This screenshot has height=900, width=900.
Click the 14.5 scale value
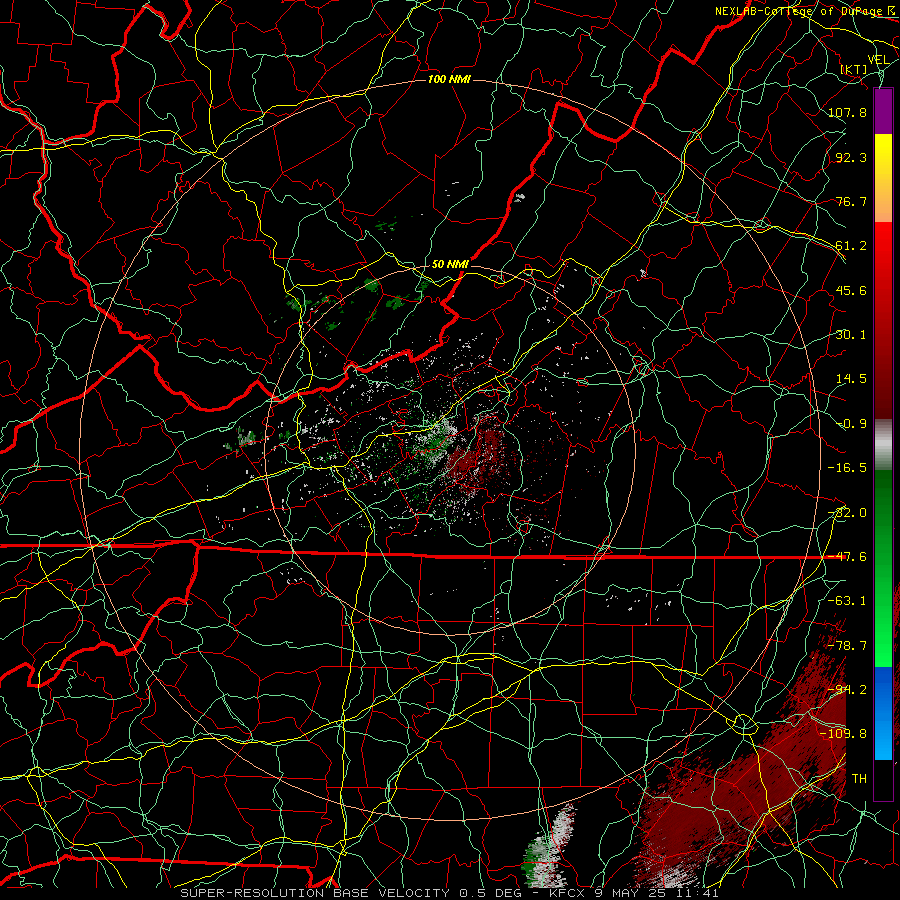(851, 379)
